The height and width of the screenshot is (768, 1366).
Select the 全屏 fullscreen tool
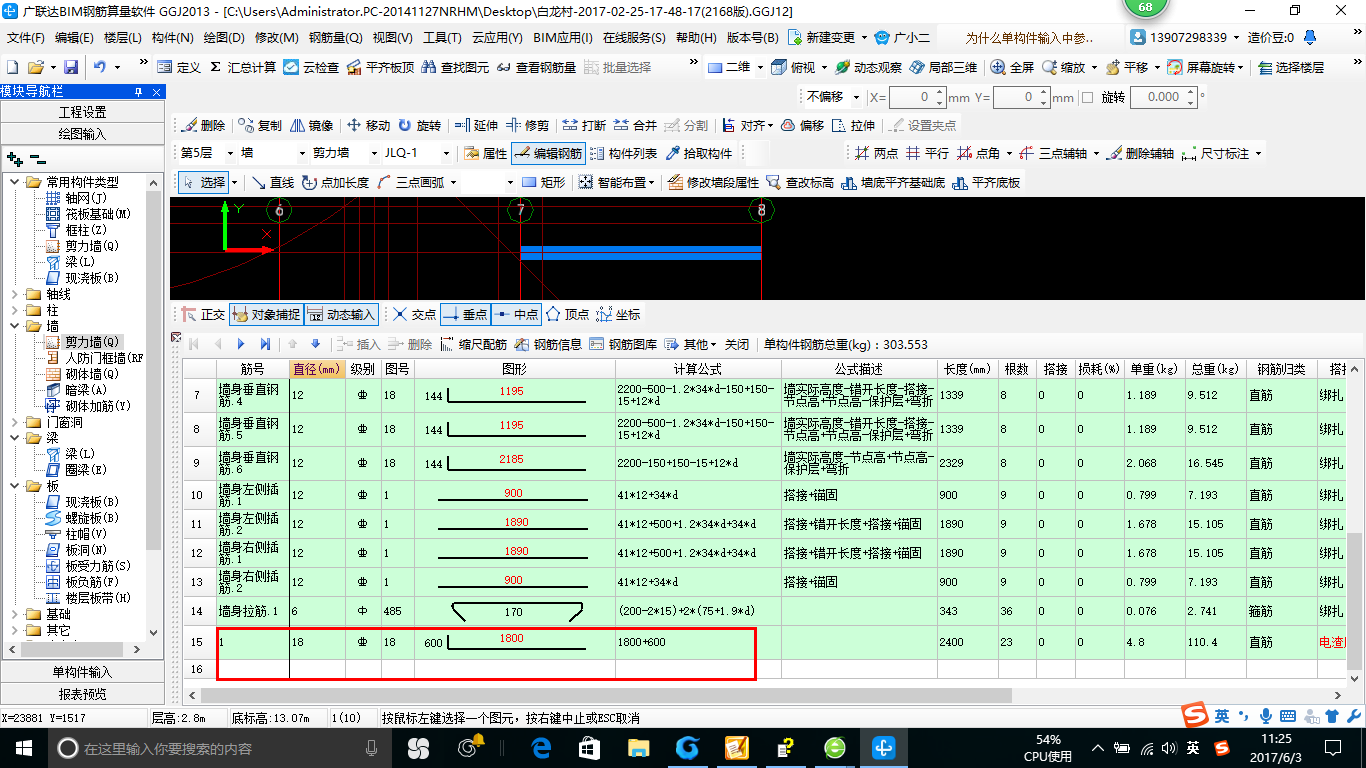(1012, 67)
